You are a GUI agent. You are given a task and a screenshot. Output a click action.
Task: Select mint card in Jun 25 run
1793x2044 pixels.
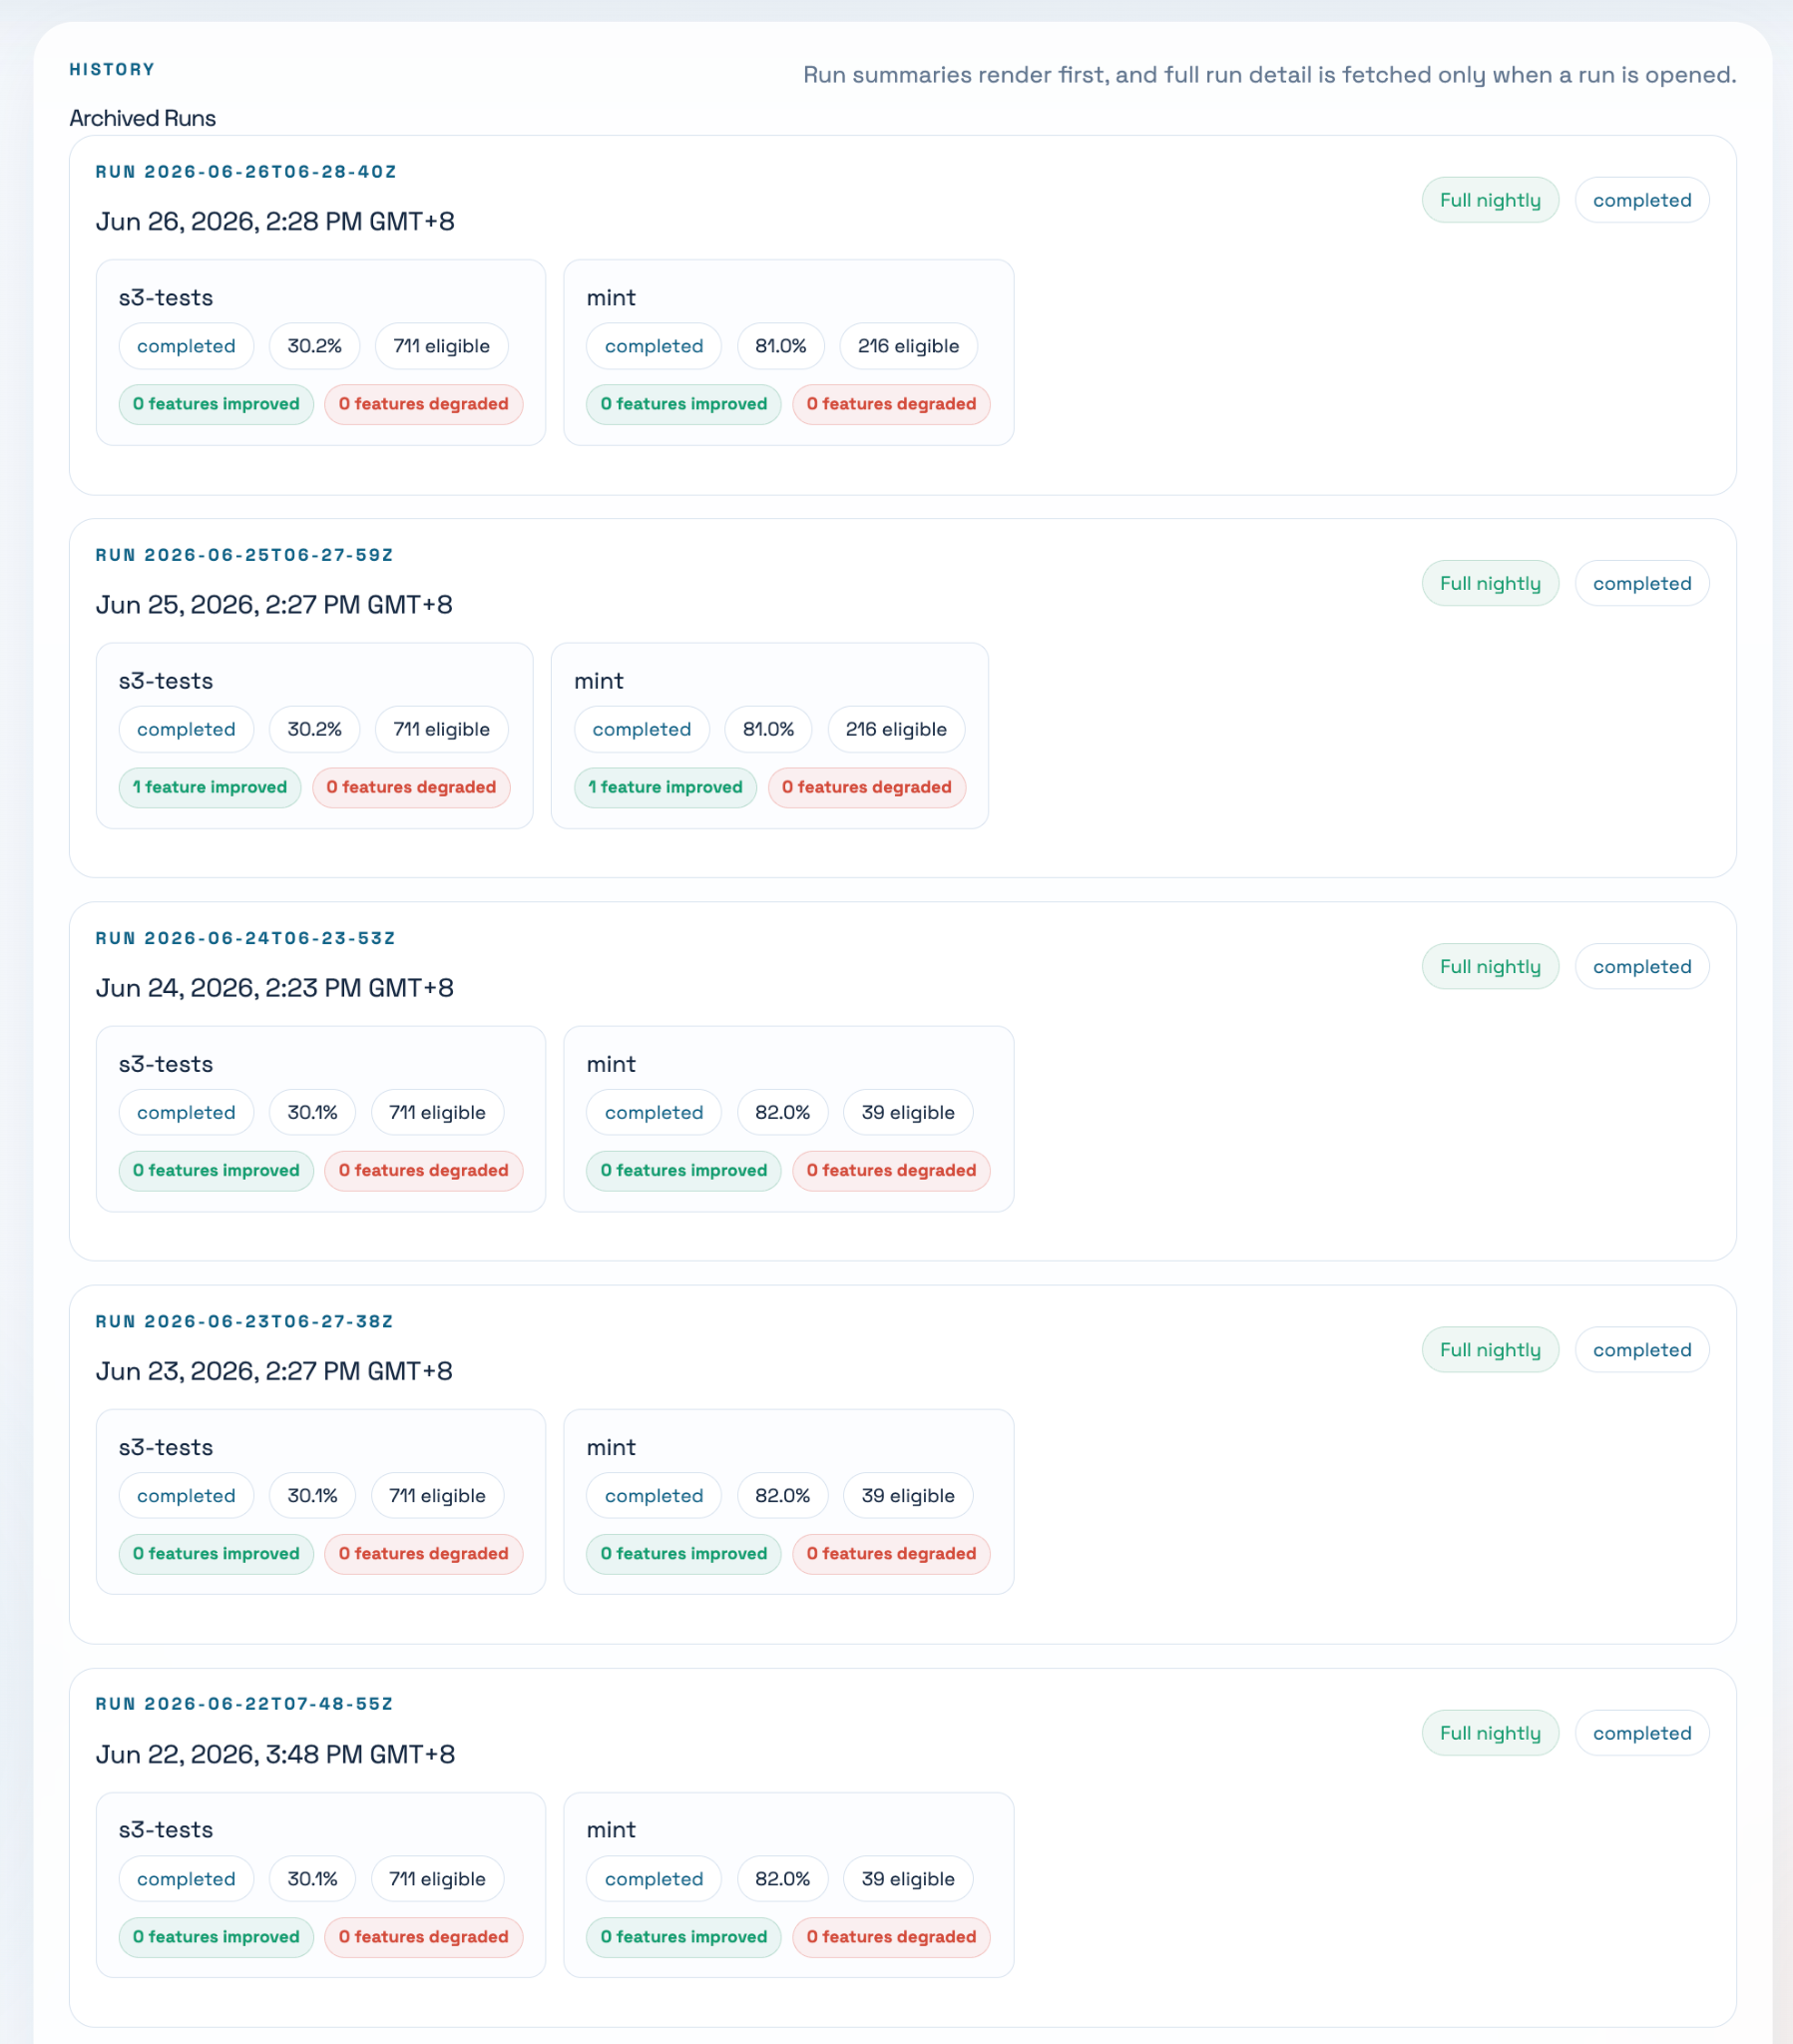pyautogui.click(x=770, y=736)
